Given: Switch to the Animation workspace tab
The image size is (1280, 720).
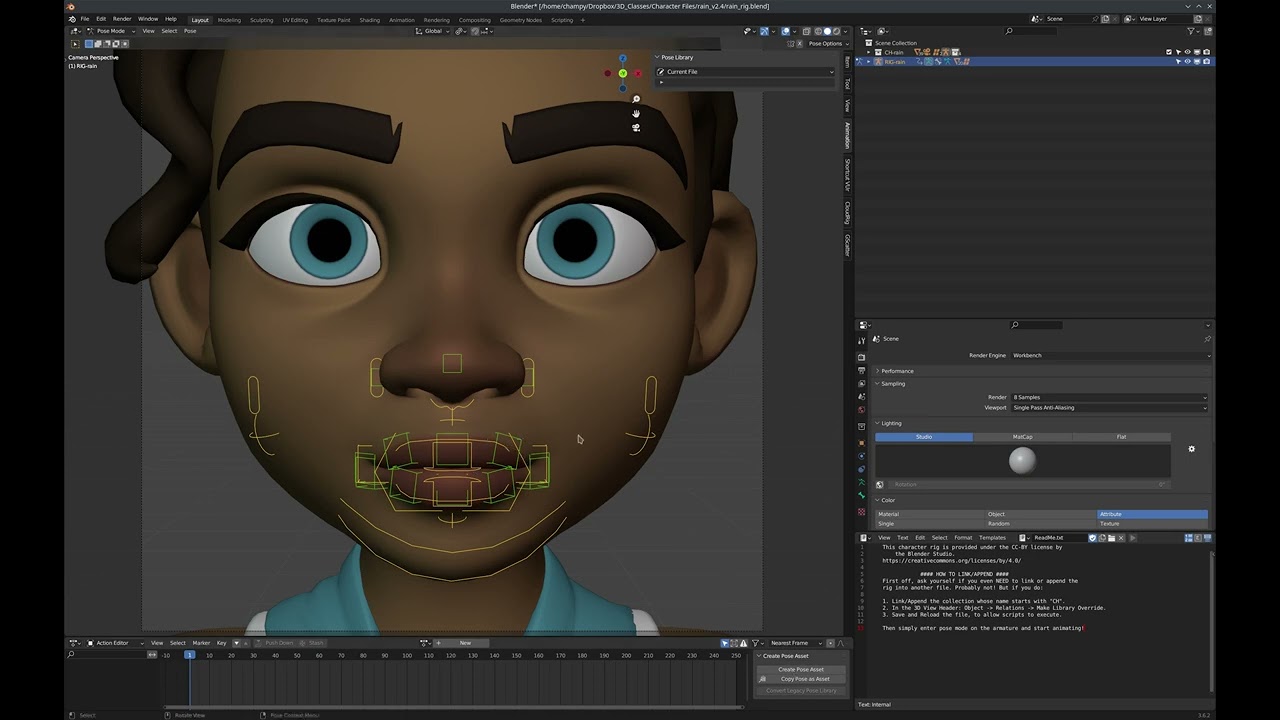Looking at the screenshot, I should [401, 20].
